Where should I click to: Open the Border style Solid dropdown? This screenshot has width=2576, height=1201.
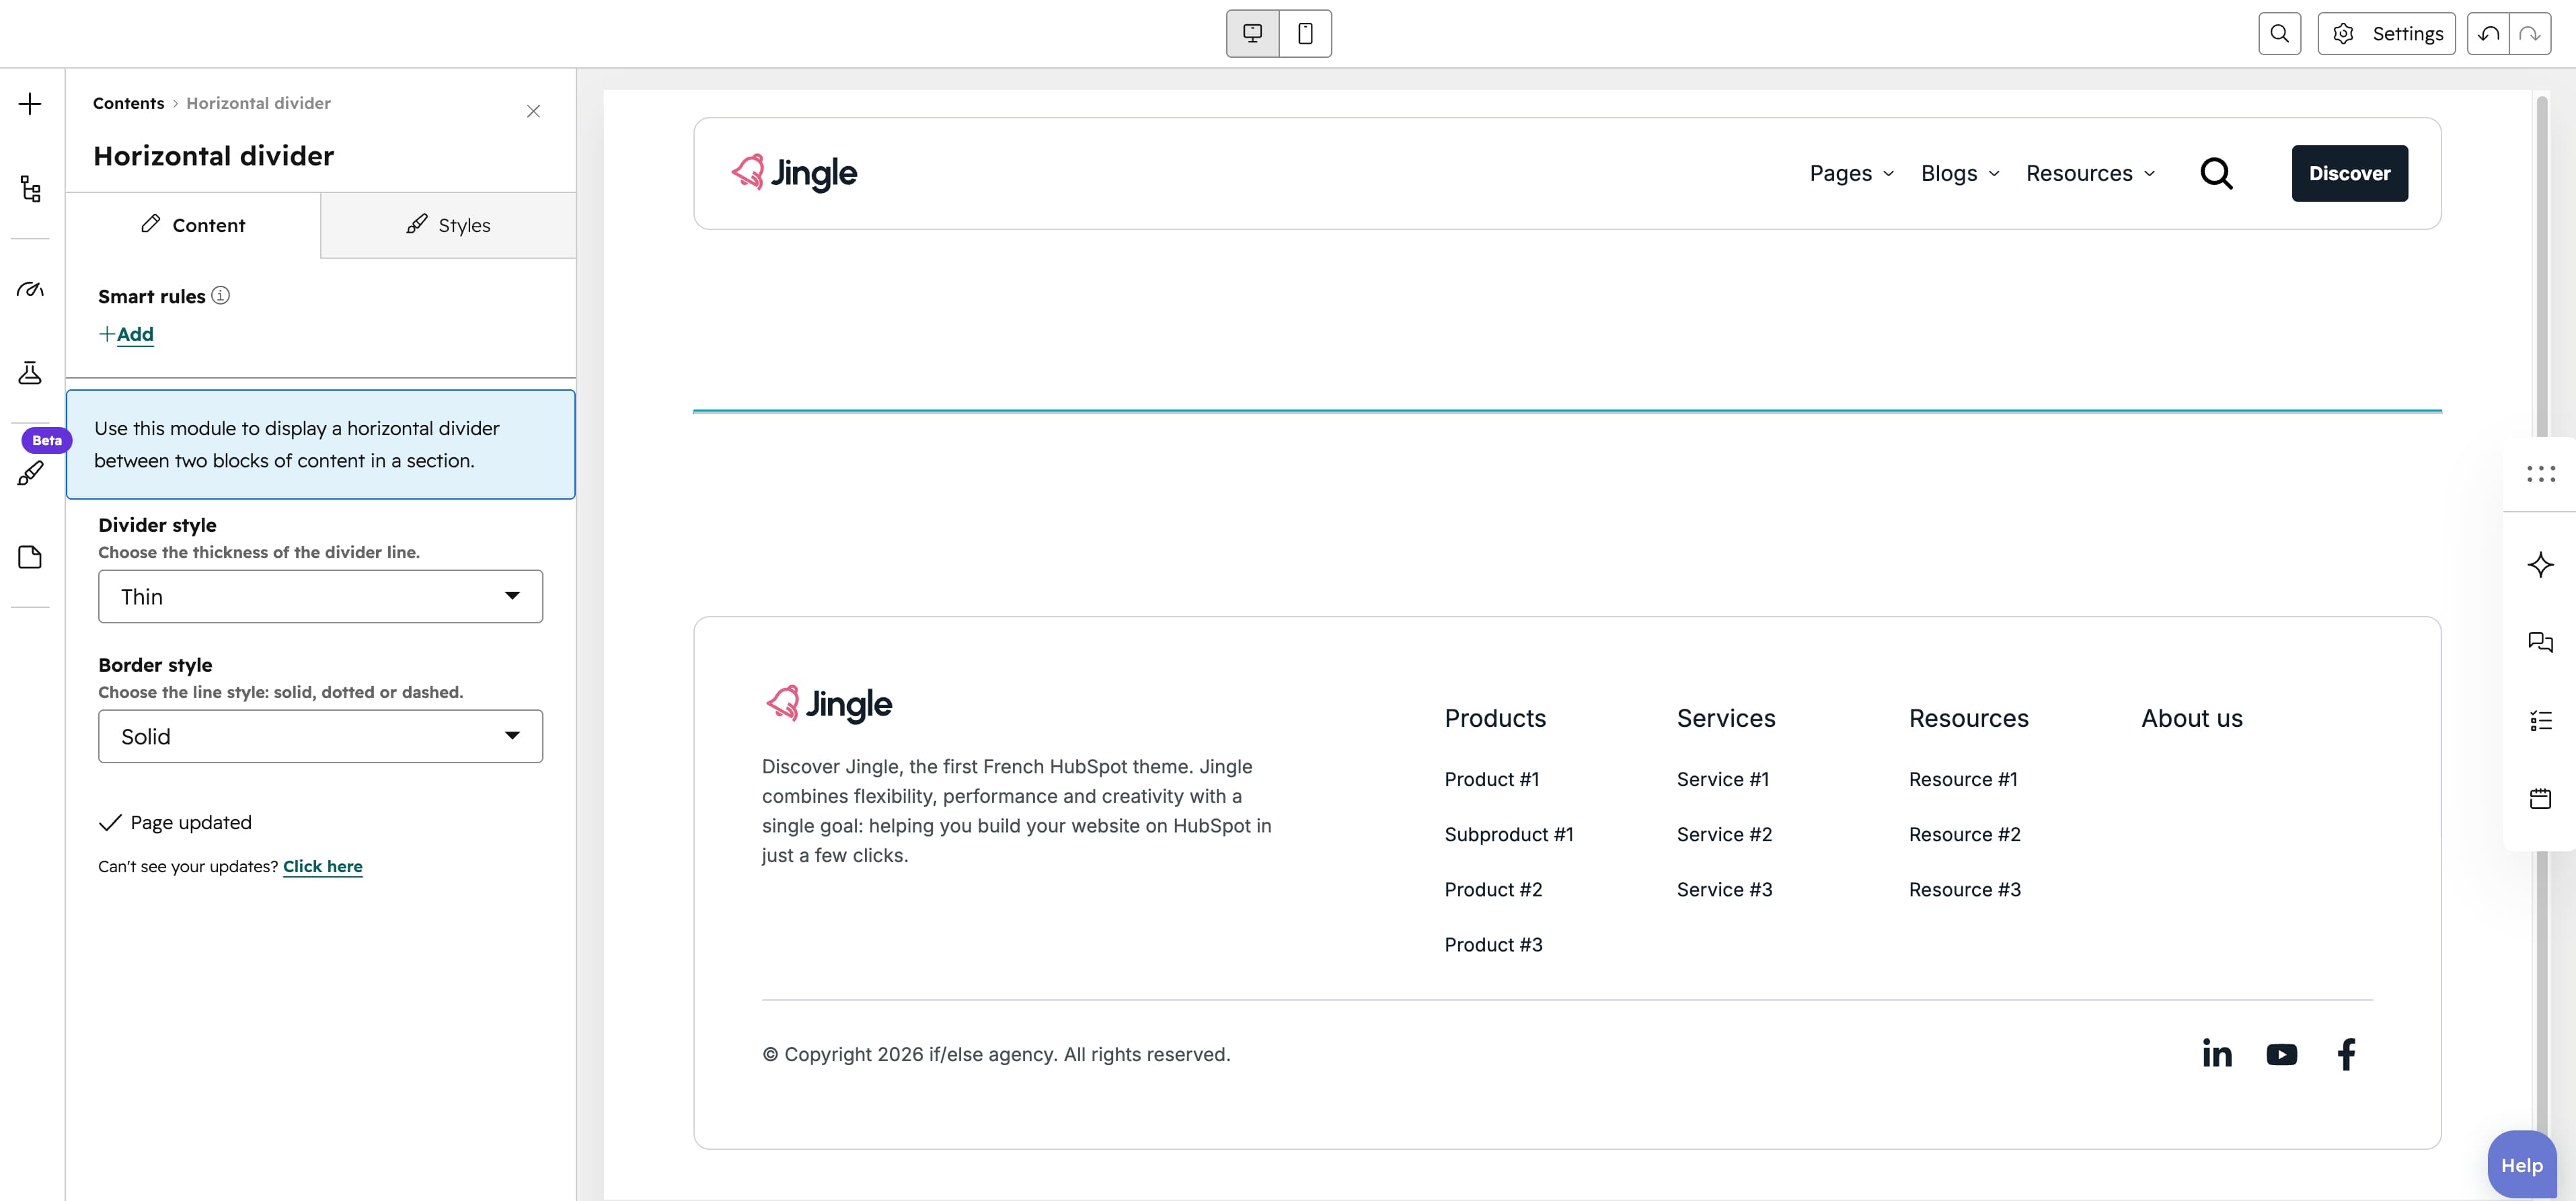320,737
